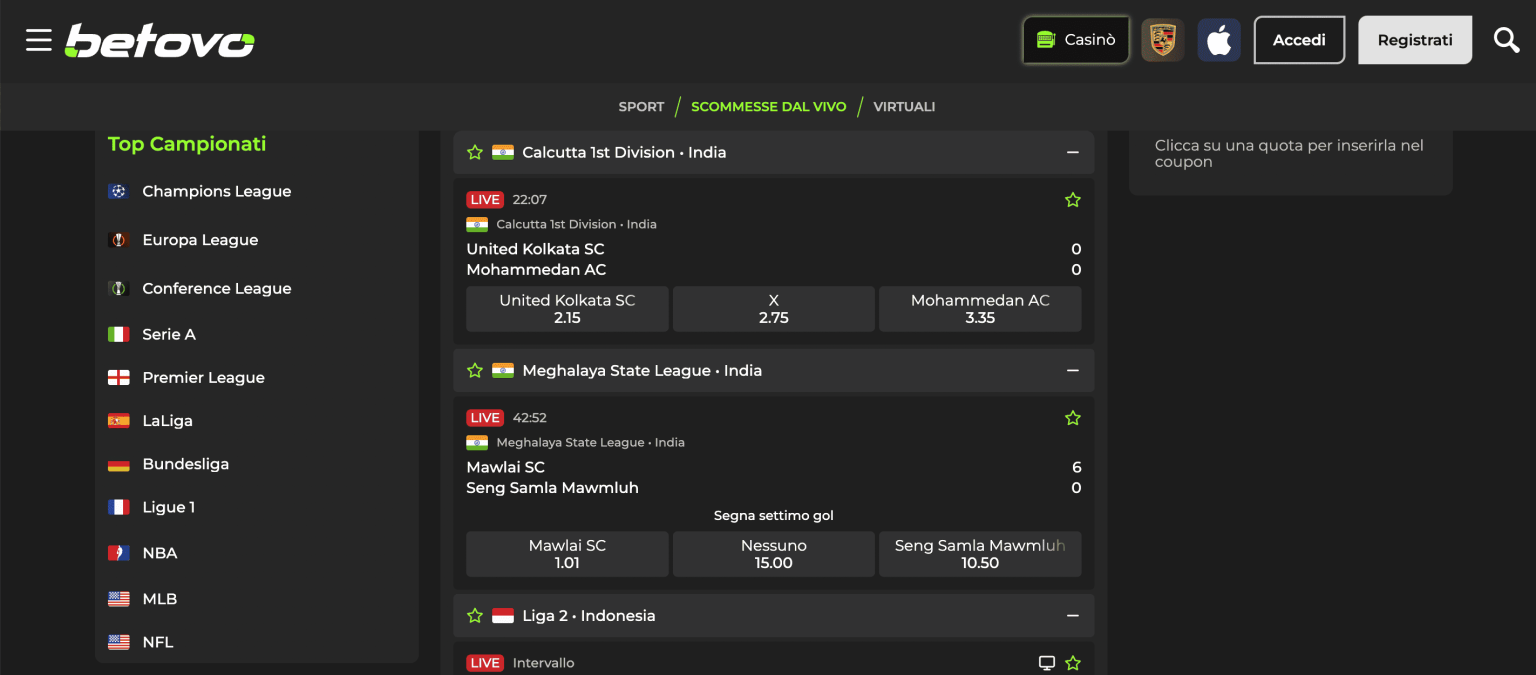Click the crest badge icon beside Casinò
Viewport: 1536px width, 675px height.
1163,40
